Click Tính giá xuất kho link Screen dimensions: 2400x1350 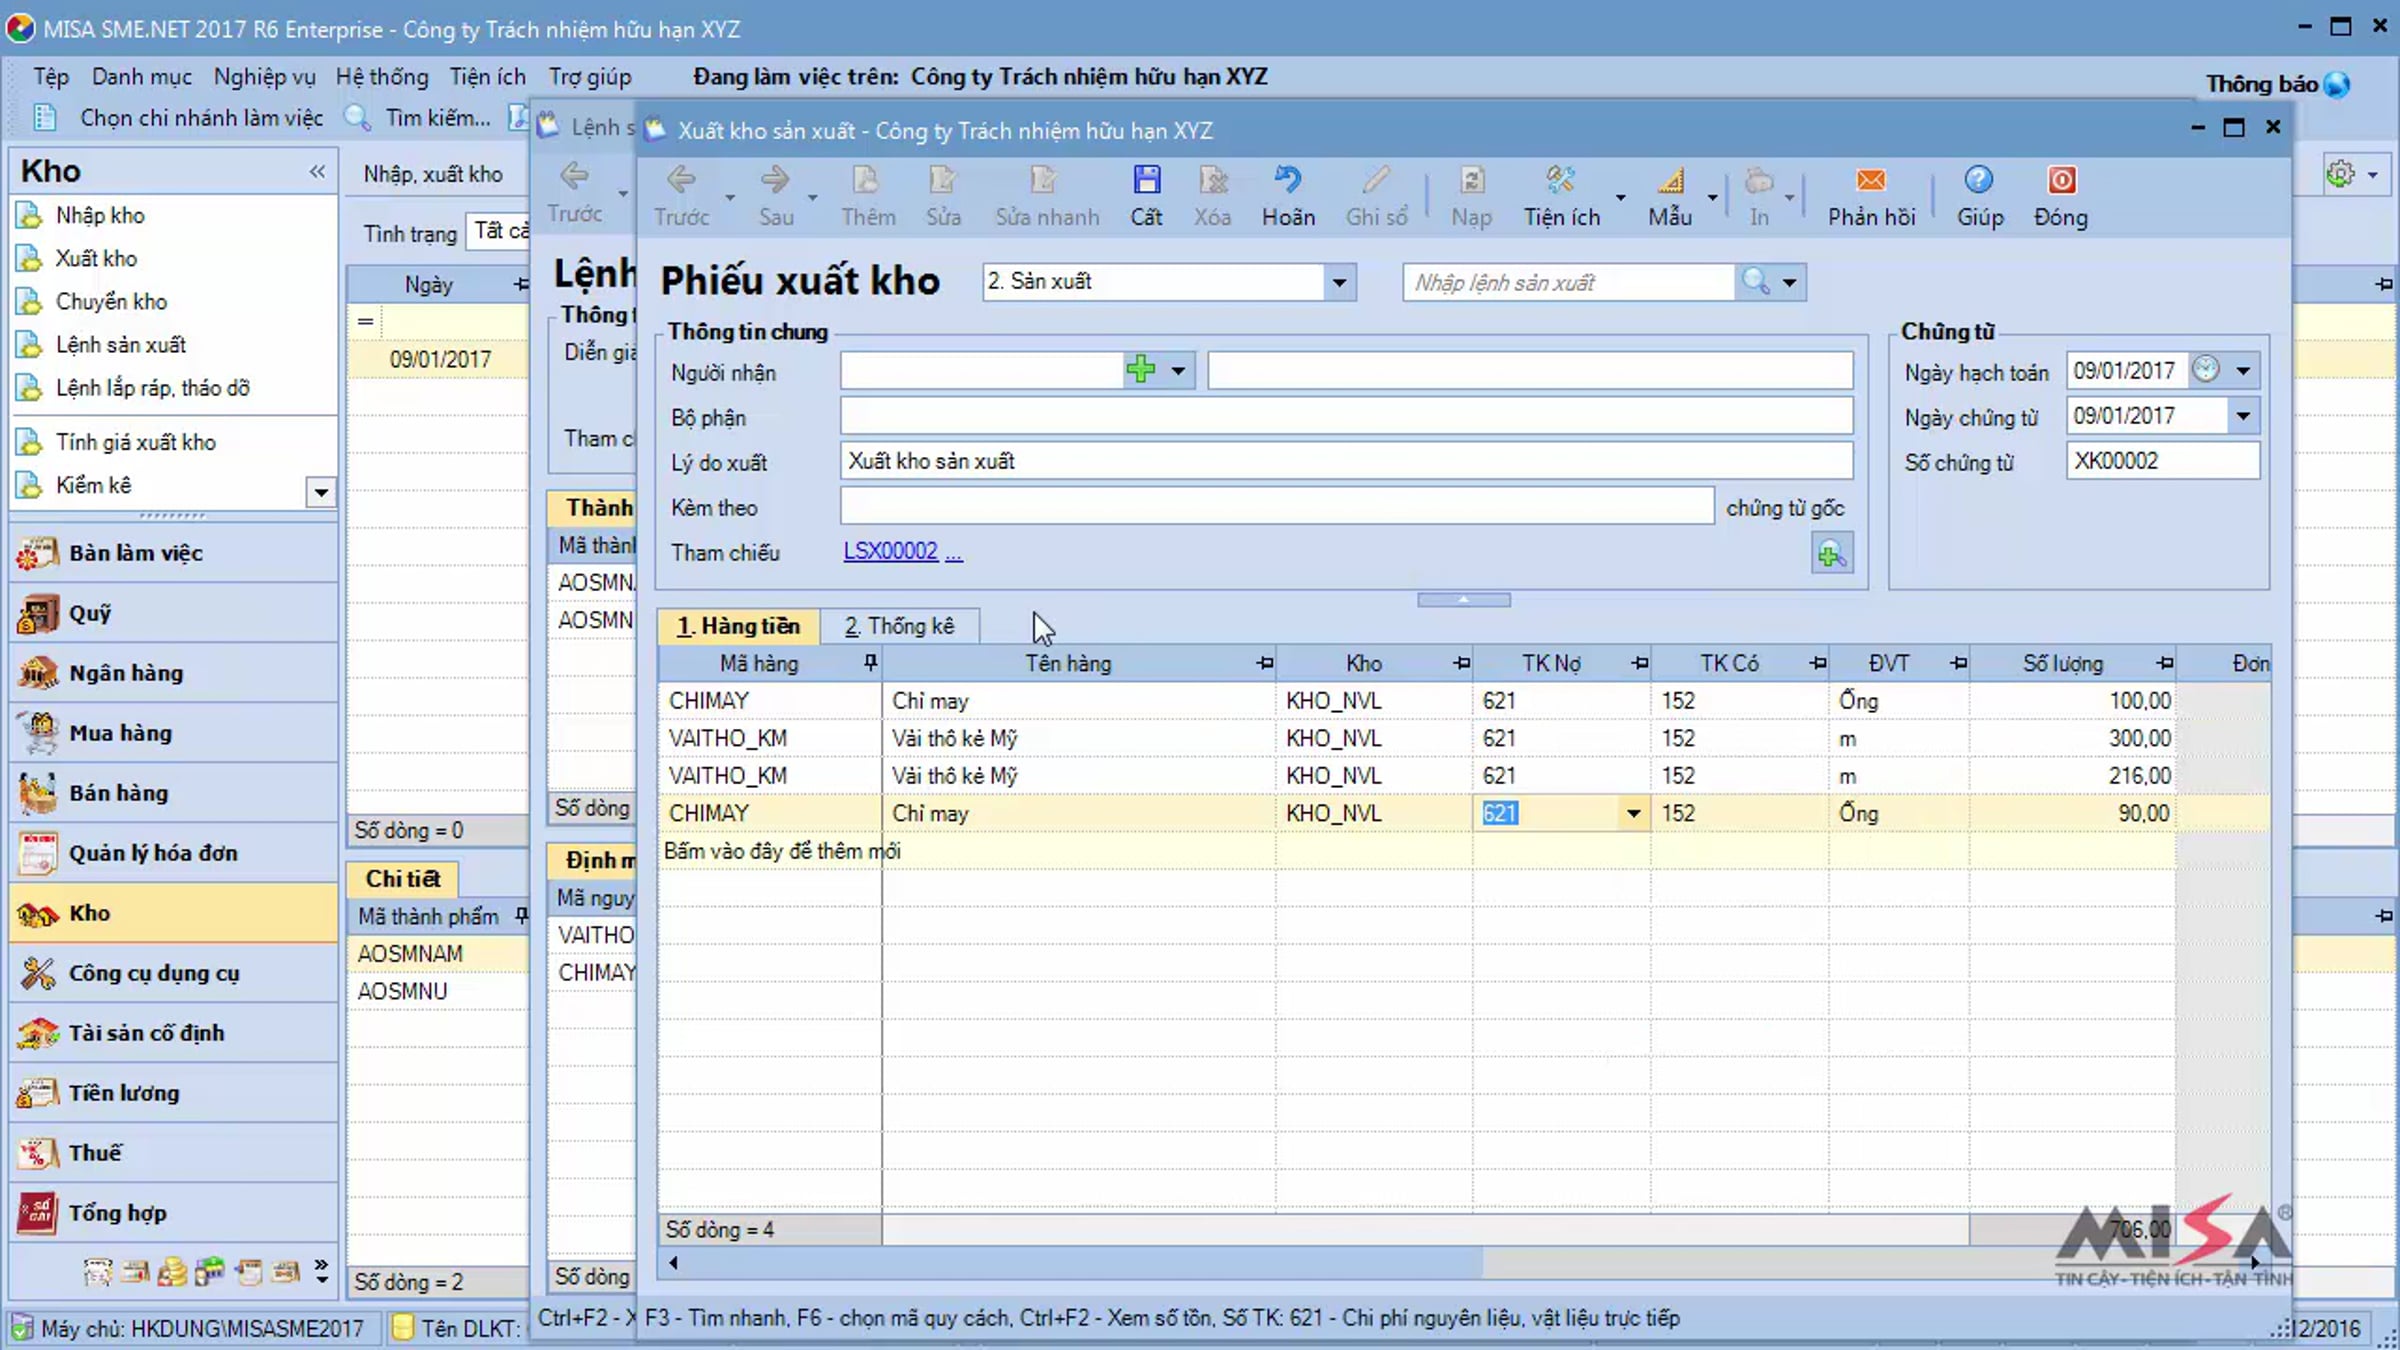tap(135, 442)
